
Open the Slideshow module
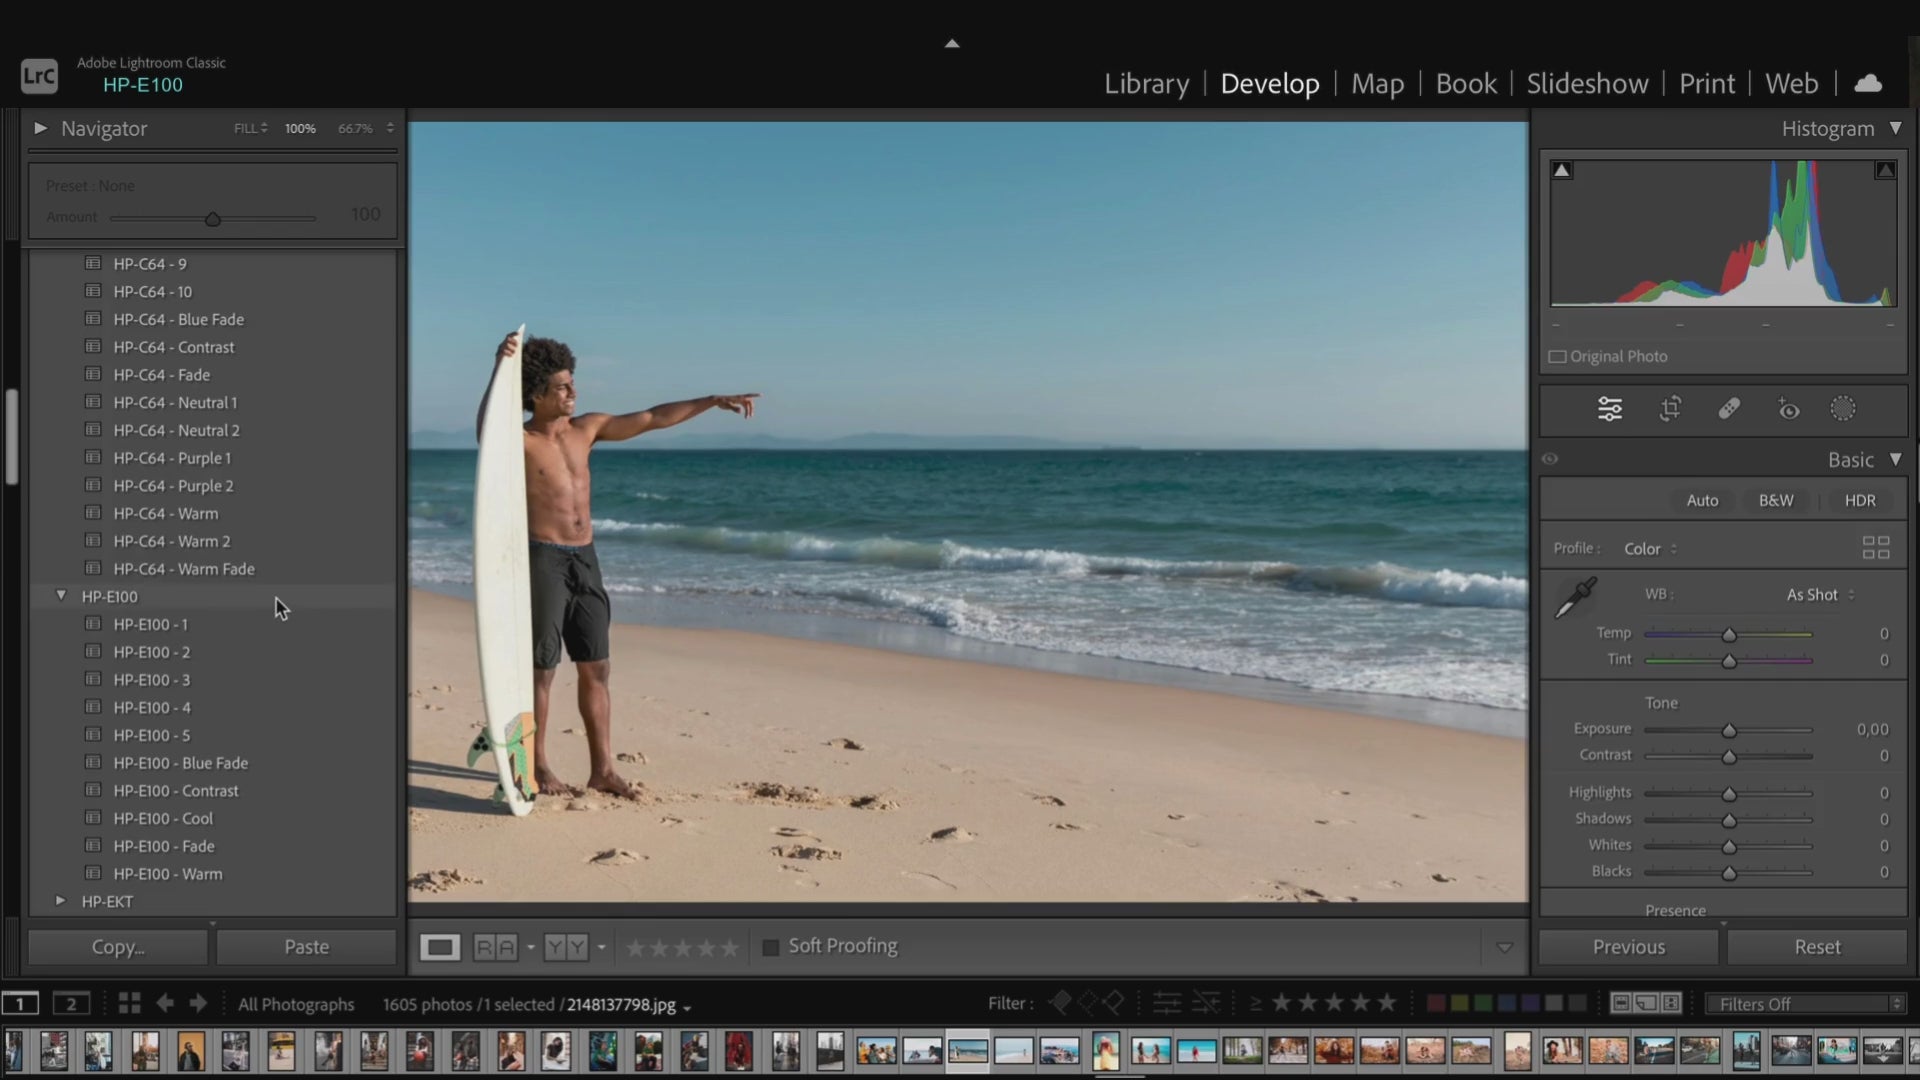pos(1587,84)
